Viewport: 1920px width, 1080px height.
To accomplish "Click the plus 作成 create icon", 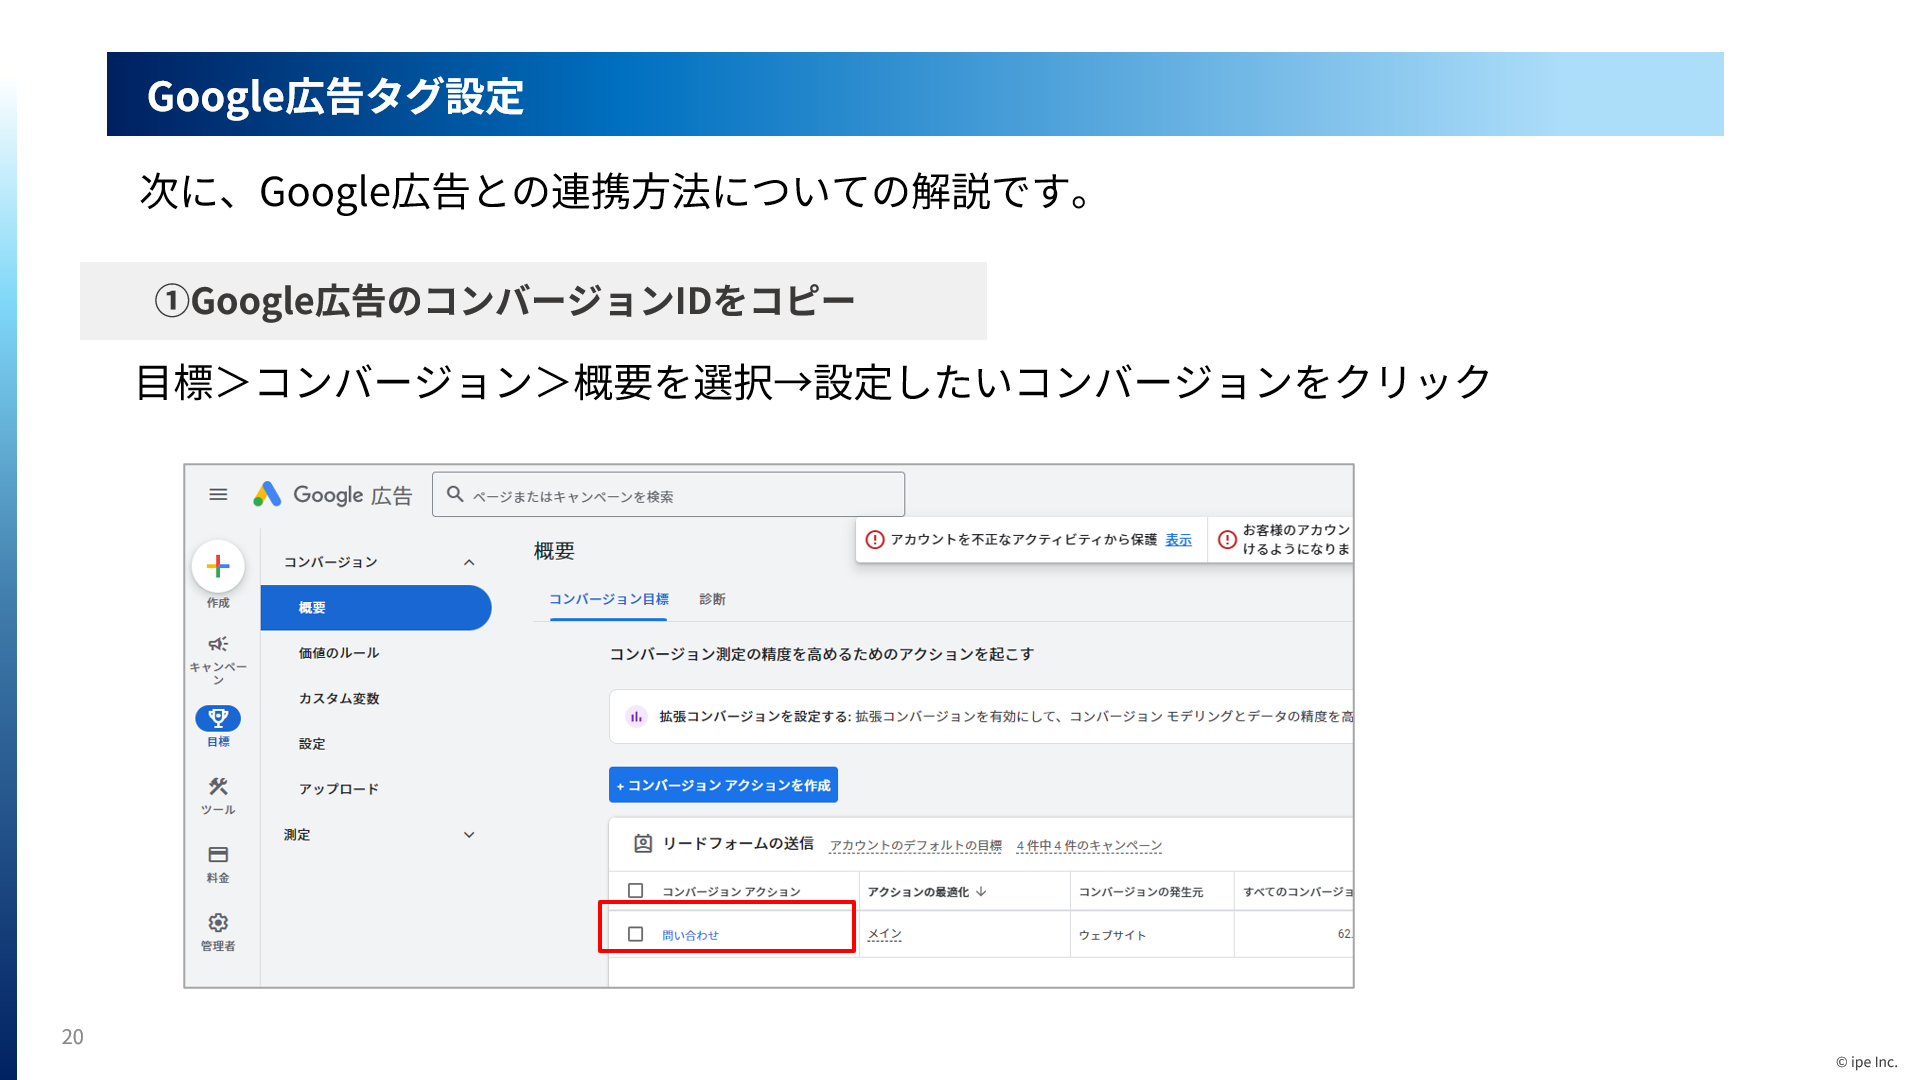I will coord(218,567).
